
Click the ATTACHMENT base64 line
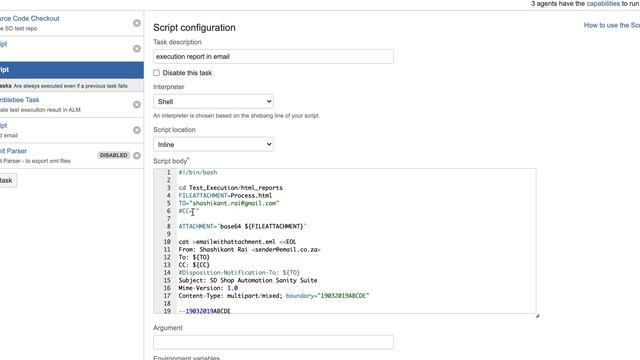(x=242, y=226)
